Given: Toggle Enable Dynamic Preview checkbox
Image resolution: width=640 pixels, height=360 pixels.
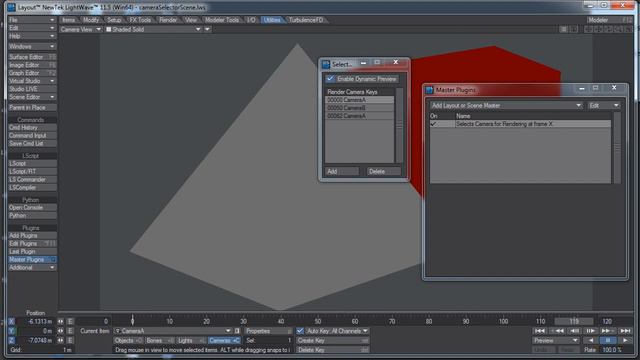Looking at the screenshot, I should point(330,79).
